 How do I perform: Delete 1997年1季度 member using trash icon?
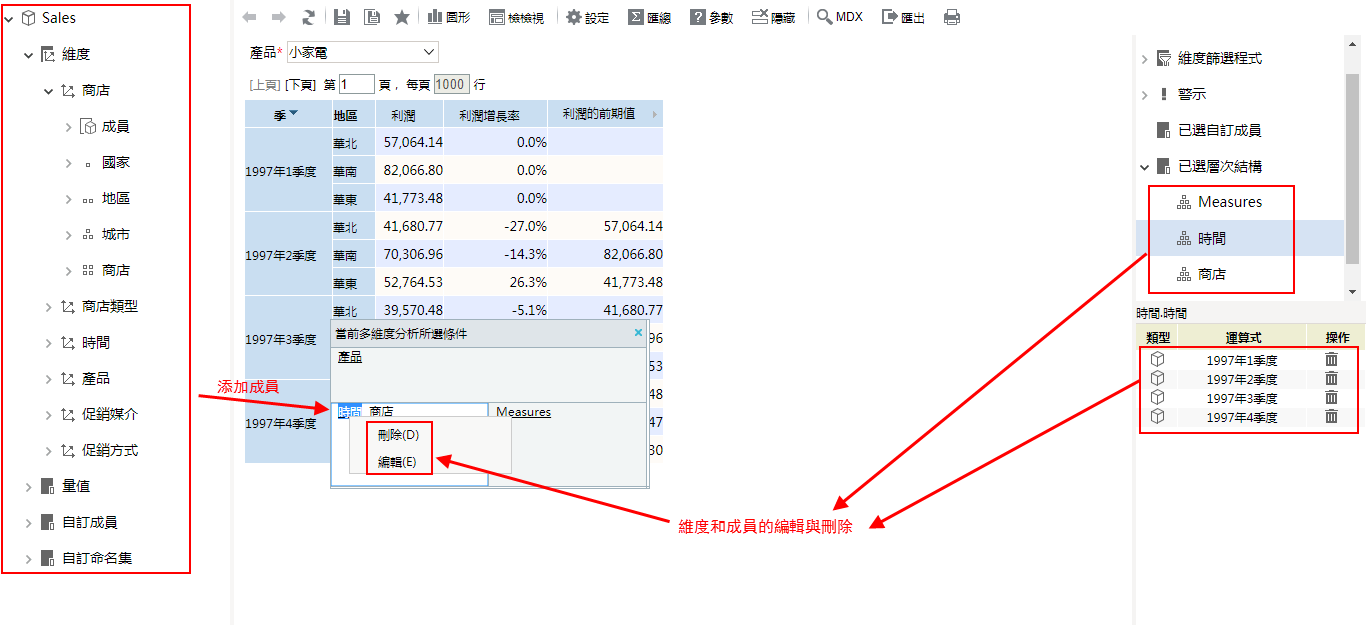click(x=1331, y=360)
